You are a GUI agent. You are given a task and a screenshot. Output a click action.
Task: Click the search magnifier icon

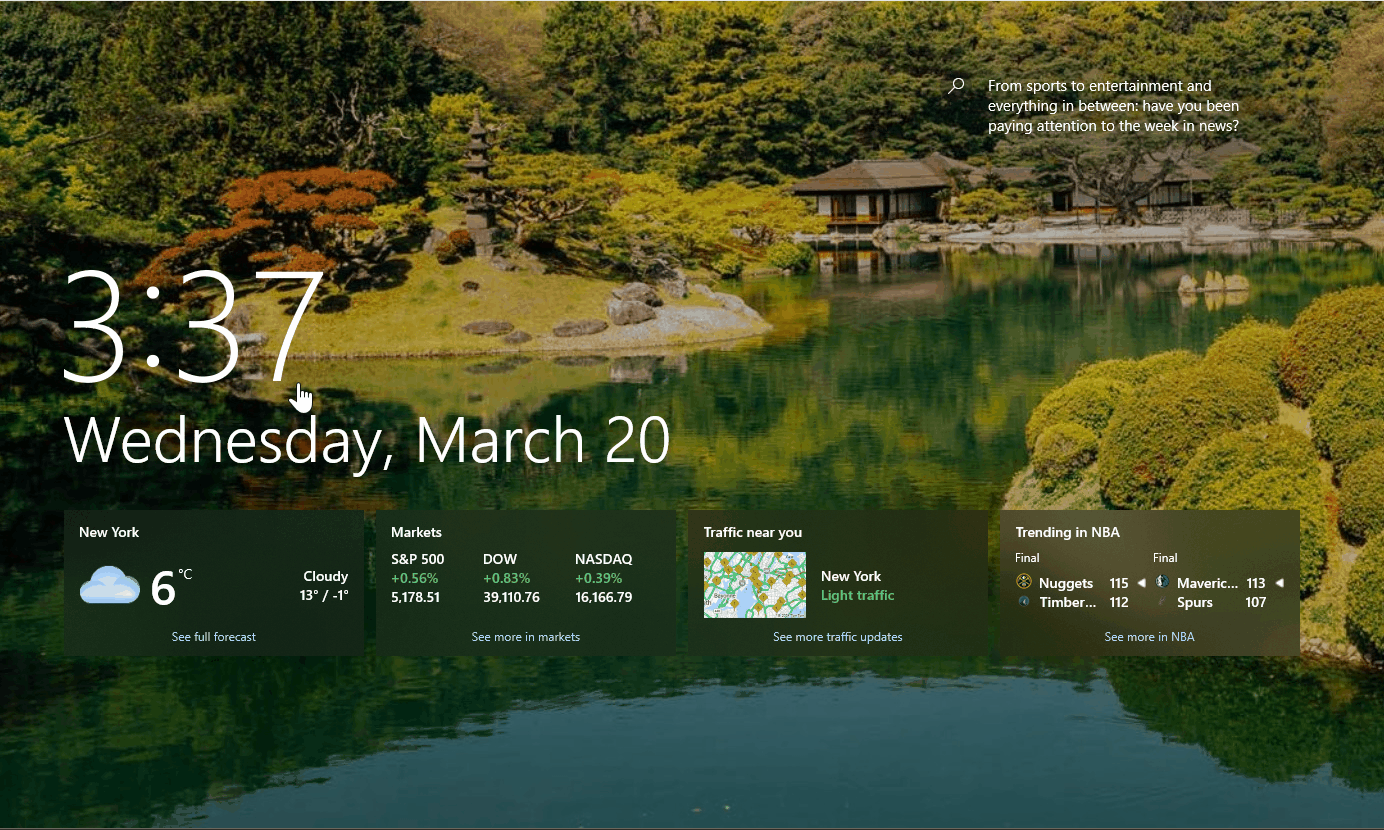[954, 86]
